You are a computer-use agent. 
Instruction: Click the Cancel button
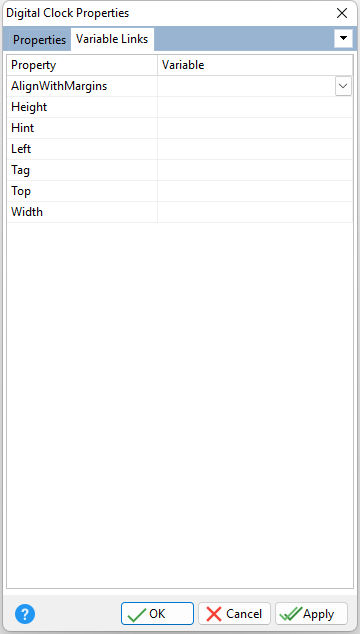pos(234,614)
